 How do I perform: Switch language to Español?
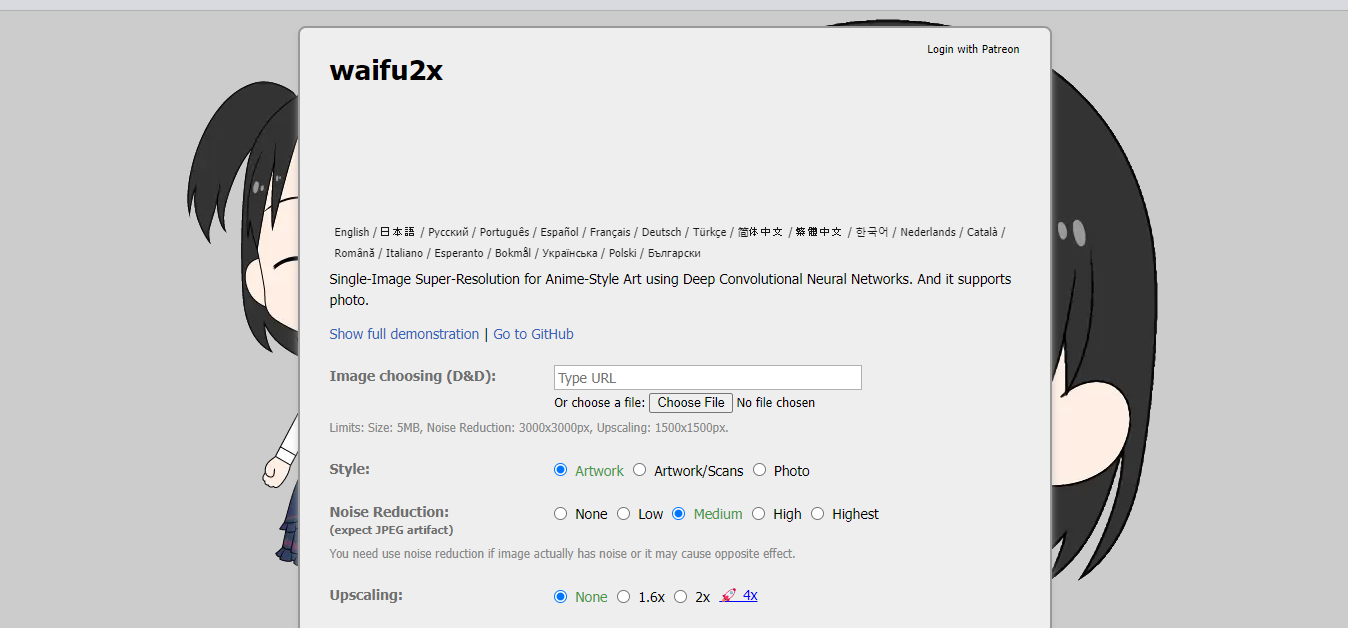559,232
